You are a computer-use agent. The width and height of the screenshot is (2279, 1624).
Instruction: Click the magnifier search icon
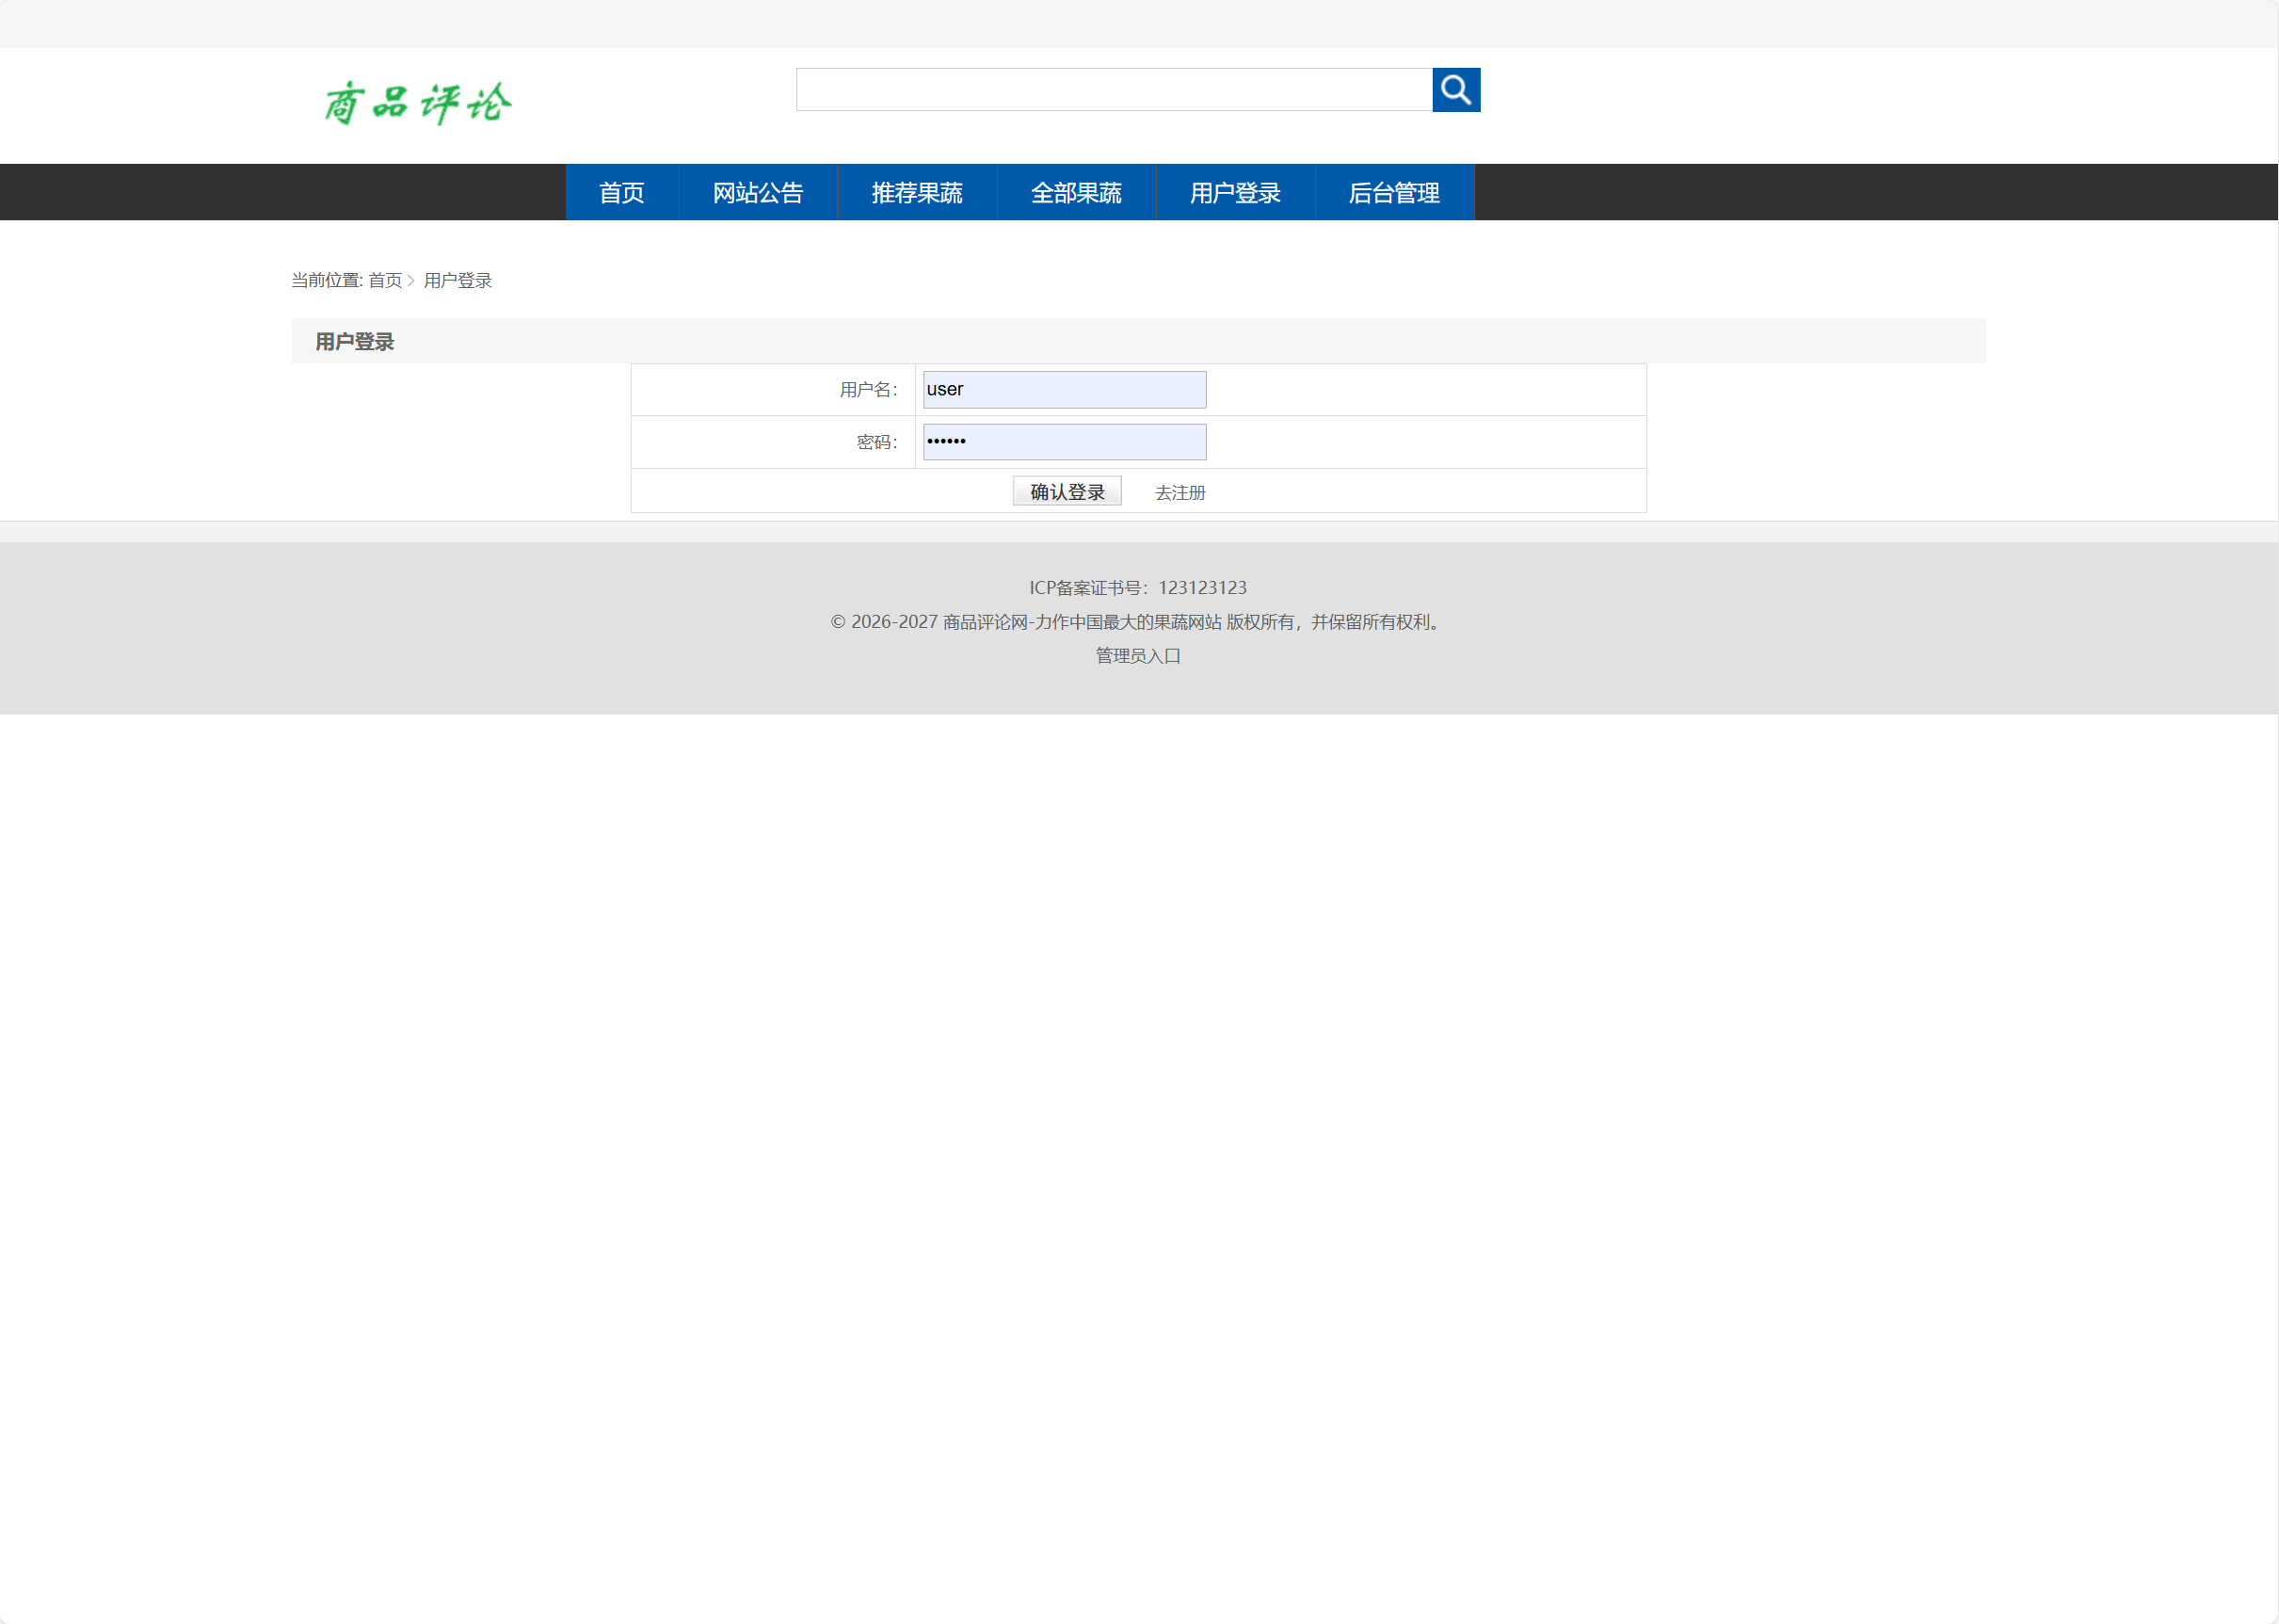1455,90
